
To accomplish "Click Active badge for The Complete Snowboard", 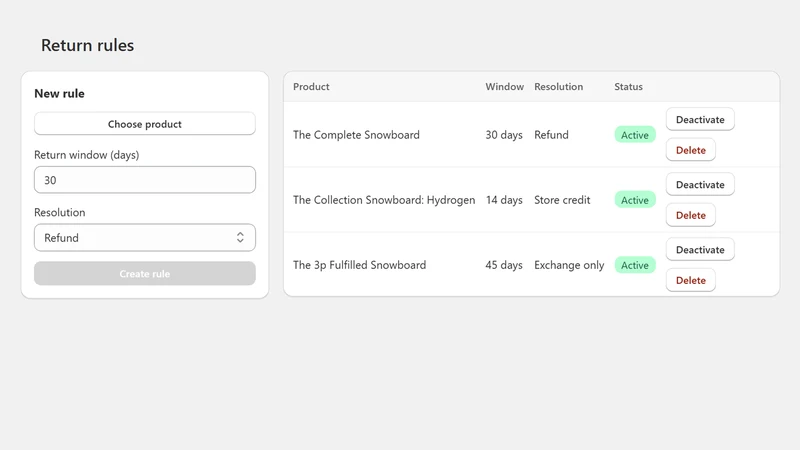I will pos(635,135).
